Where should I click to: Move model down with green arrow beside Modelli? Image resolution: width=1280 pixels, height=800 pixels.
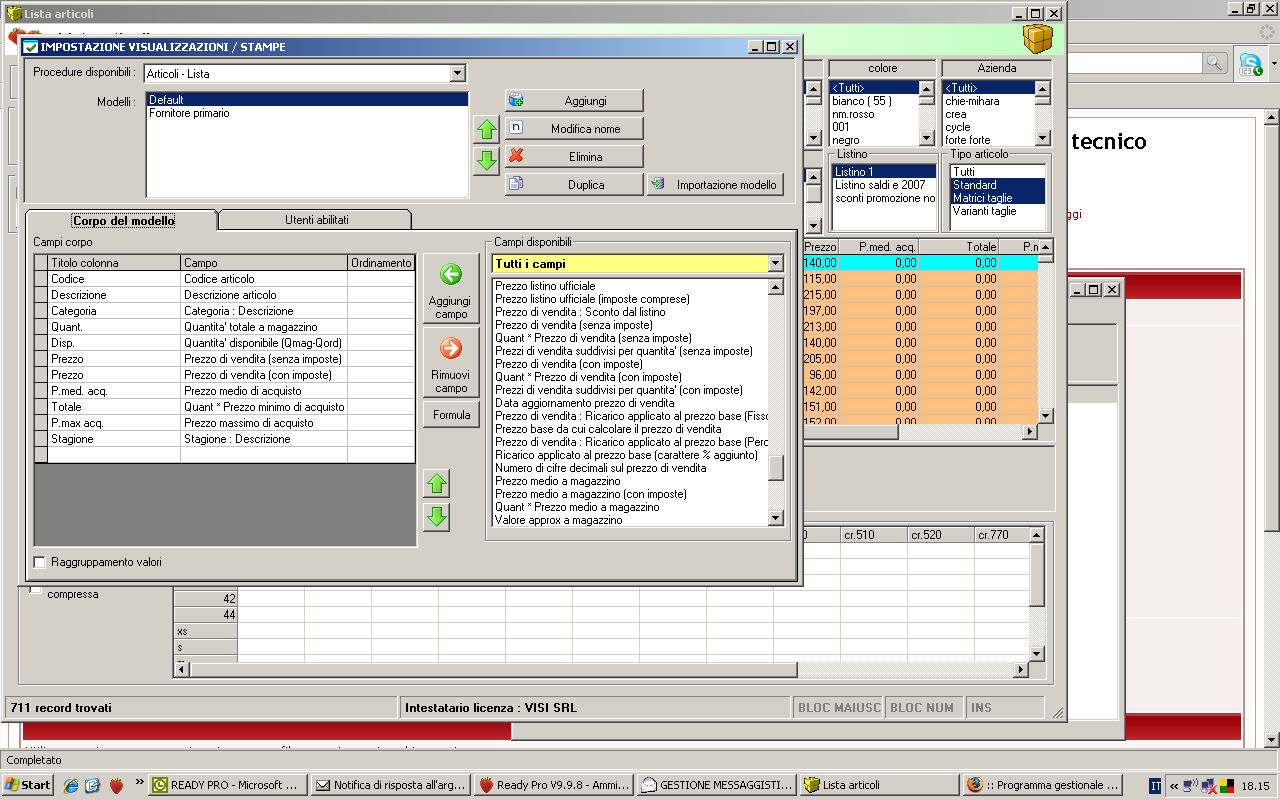coord(486,161)
